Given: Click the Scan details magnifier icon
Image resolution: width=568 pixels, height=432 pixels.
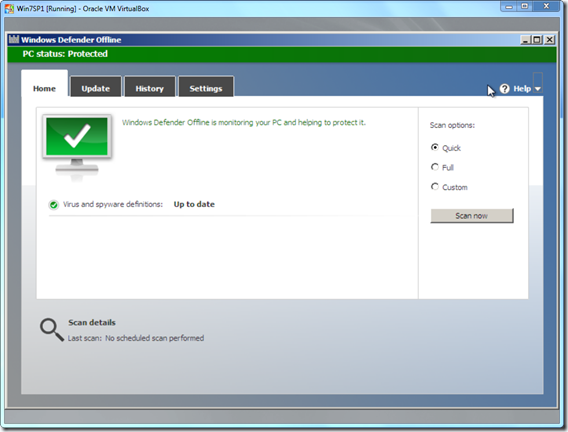Looking at the screenshot, I should (x=52, y=329).
